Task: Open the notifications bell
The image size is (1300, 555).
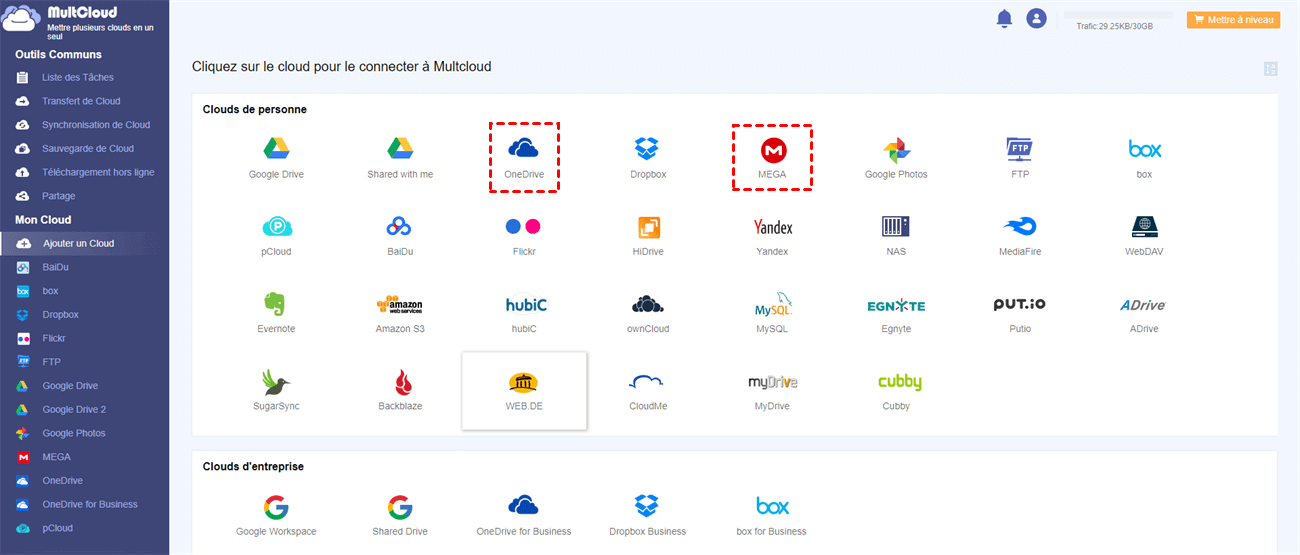Action: pos(1004,19)
